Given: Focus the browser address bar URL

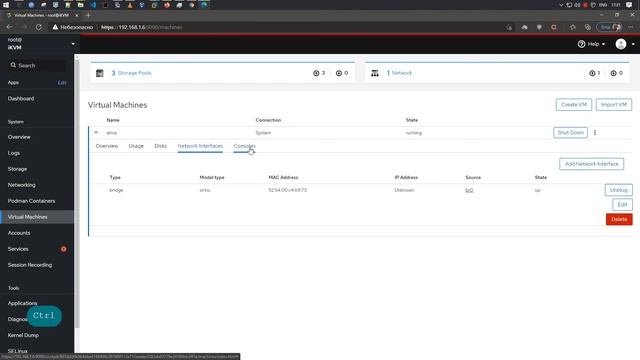Looking at the screenshot, I should click(x=141, y=27).
